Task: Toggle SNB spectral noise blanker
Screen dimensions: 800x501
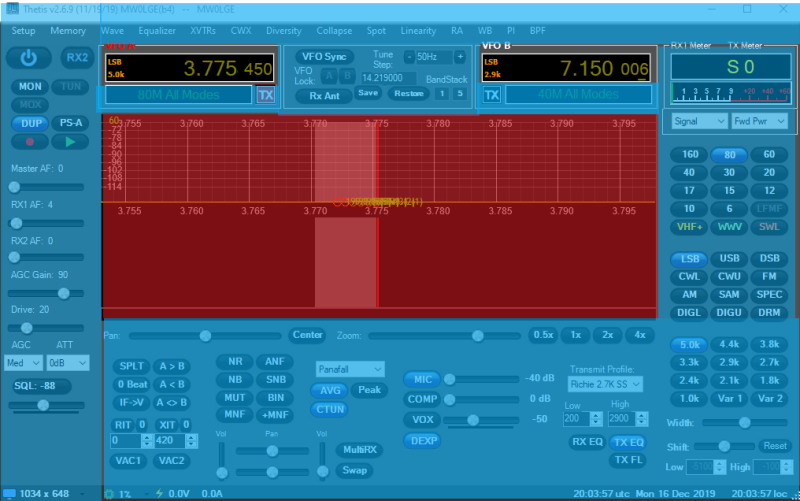Action: point(276,380)
